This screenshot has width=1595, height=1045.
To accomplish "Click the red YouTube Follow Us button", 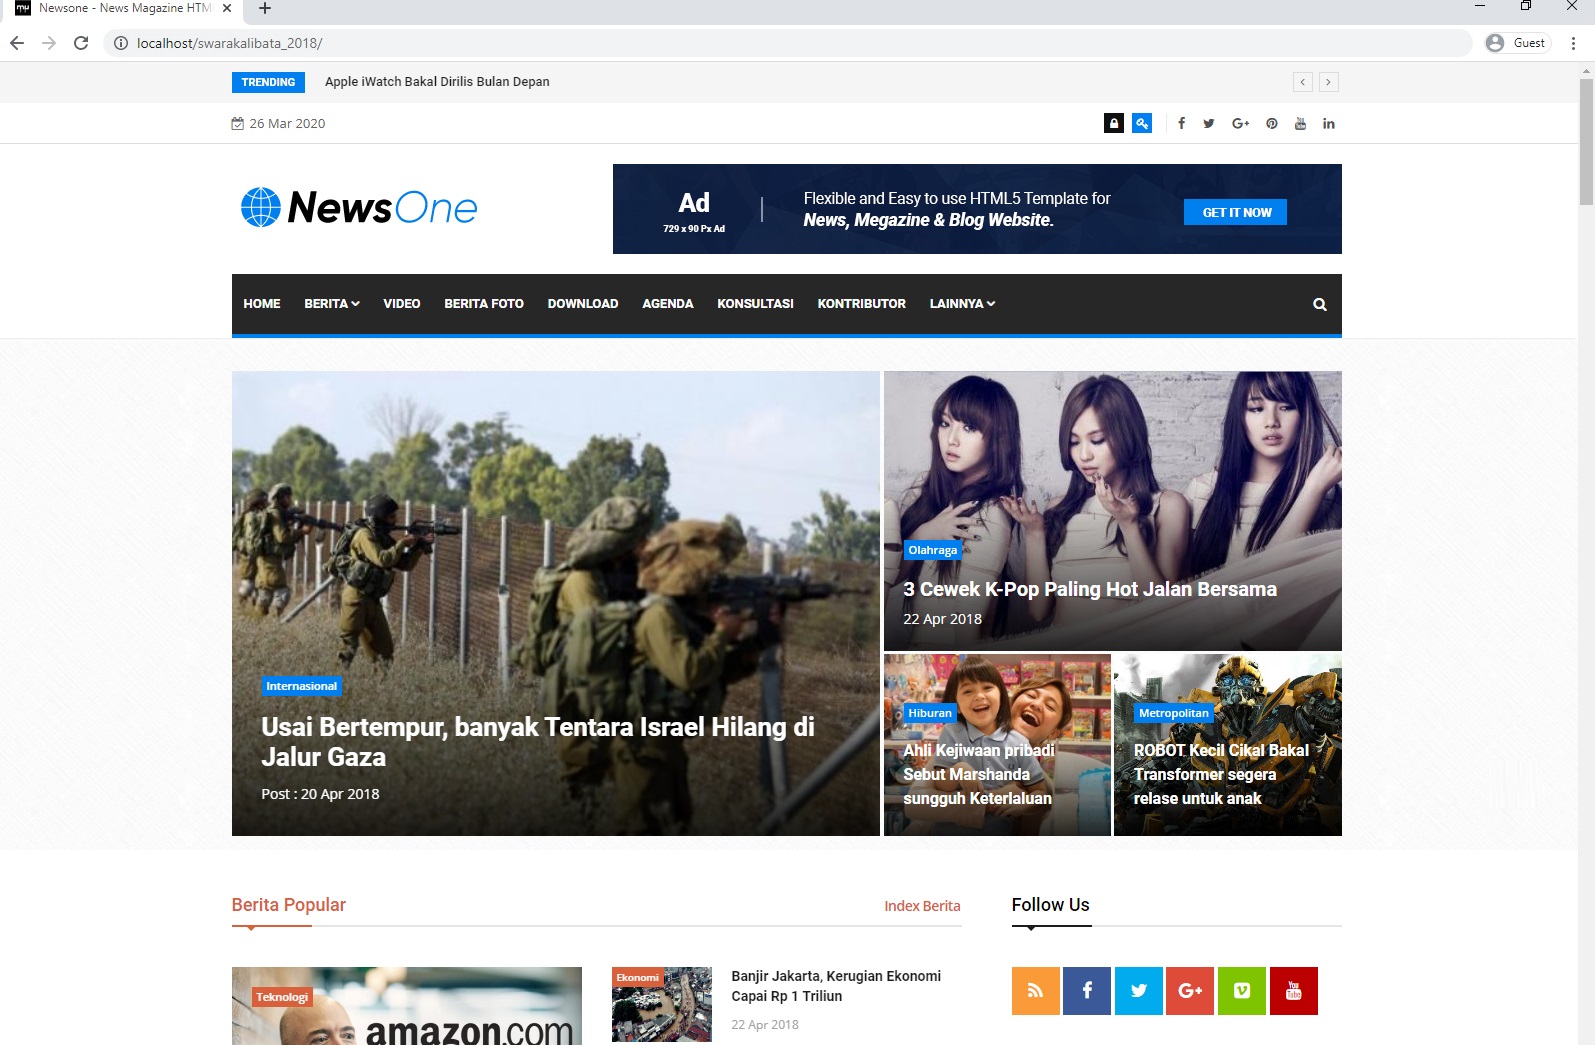I will point(1294,991).
